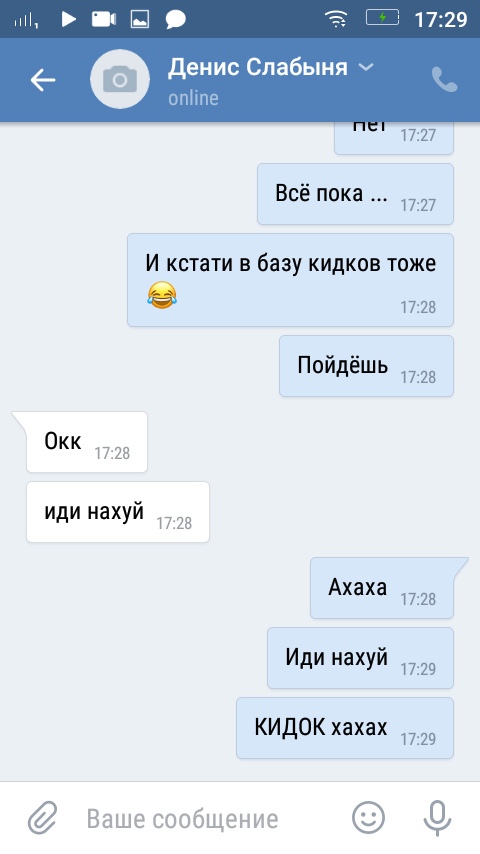Viewport: 480px width, 854px height.
Task: Tap the battery charging indicator
Action: click(x=382, y=18)
